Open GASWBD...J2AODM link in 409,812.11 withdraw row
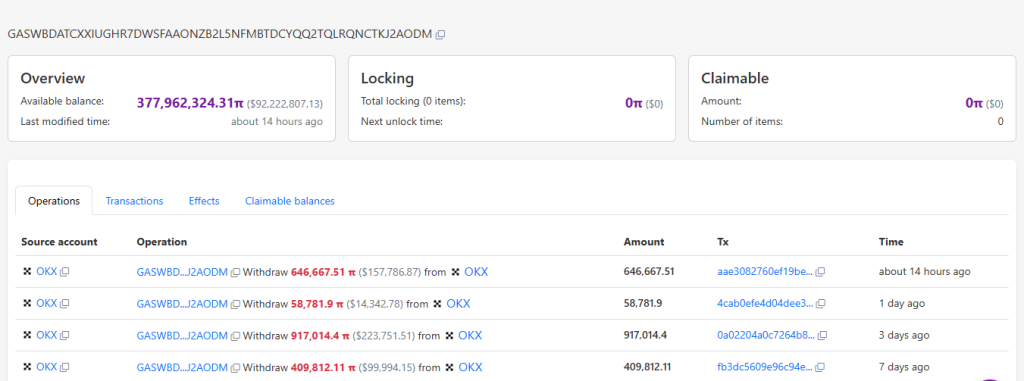The width and height of the screenshot is (1024, 381). pos(182,368)
